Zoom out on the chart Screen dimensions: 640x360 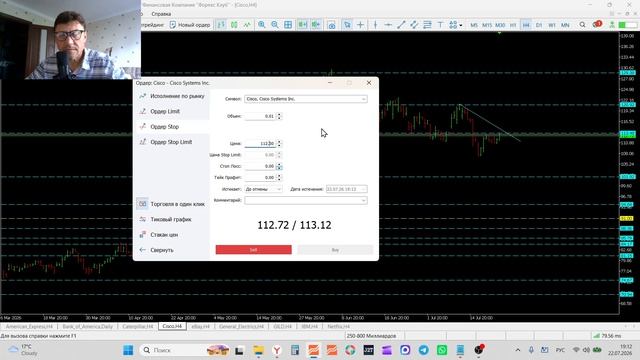coord(275,25)
